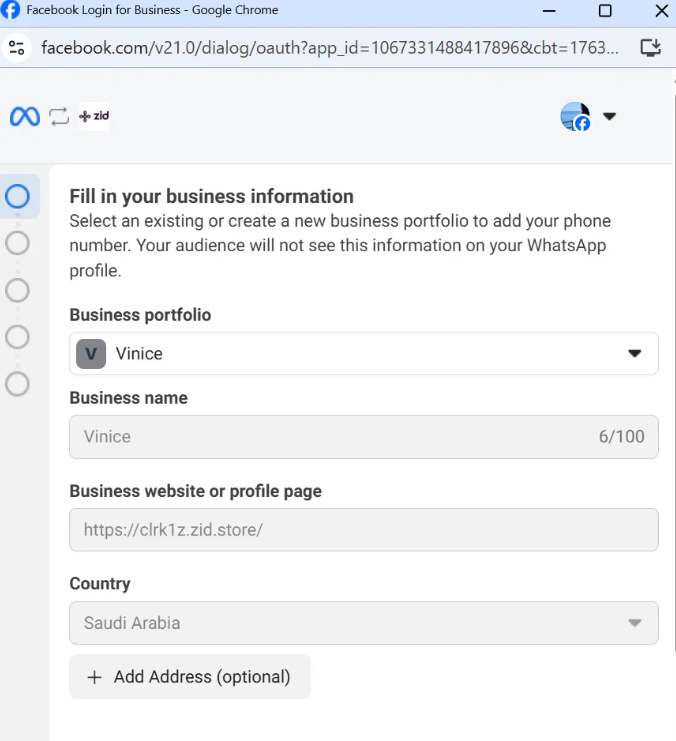Open the account switcher dropdown arrow
The width and height of the screenshot is (676, 741).
tap(609, 116)
